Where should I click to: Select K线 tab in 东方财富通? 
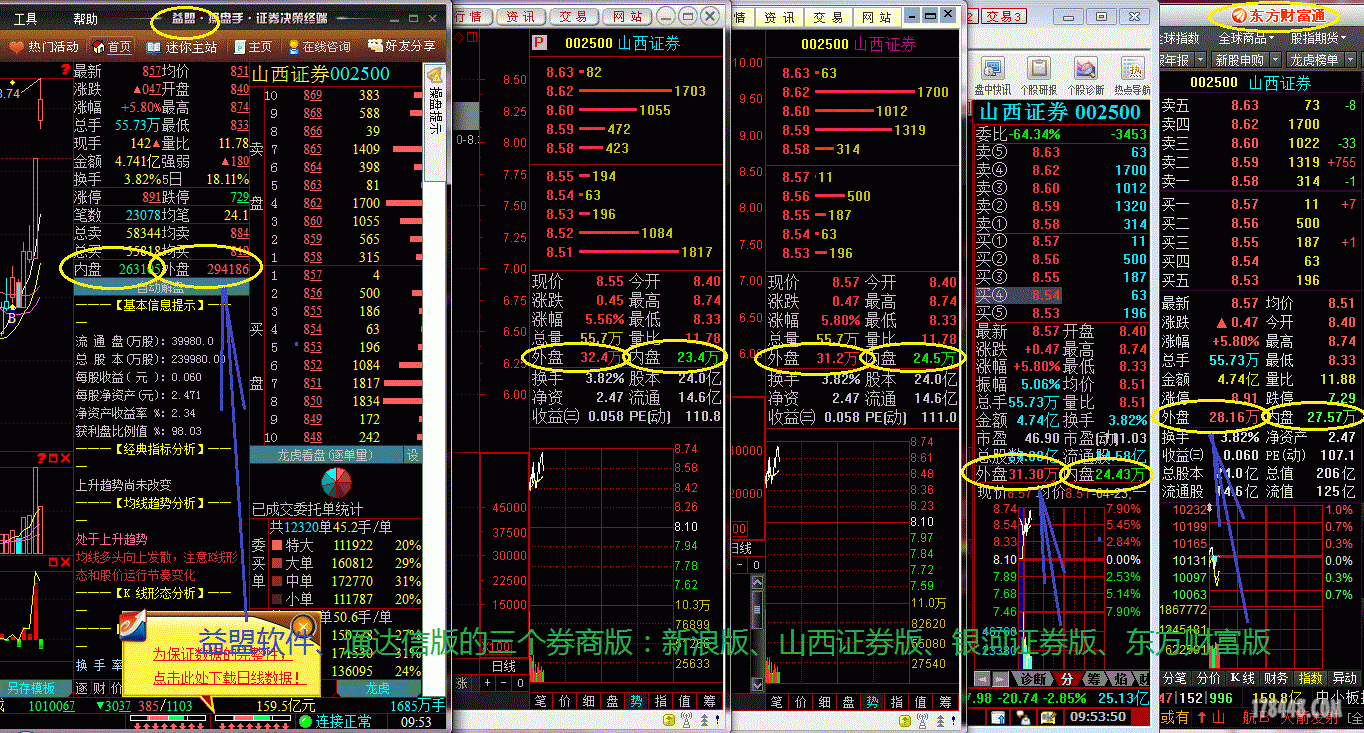tap(1243, 678)
